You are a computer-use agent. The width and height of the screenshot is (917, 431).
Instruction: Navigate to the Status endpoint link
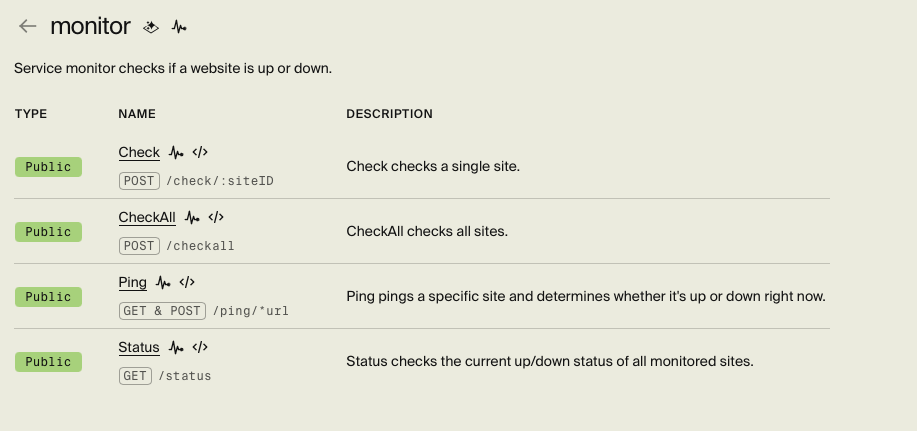[139, 347]
